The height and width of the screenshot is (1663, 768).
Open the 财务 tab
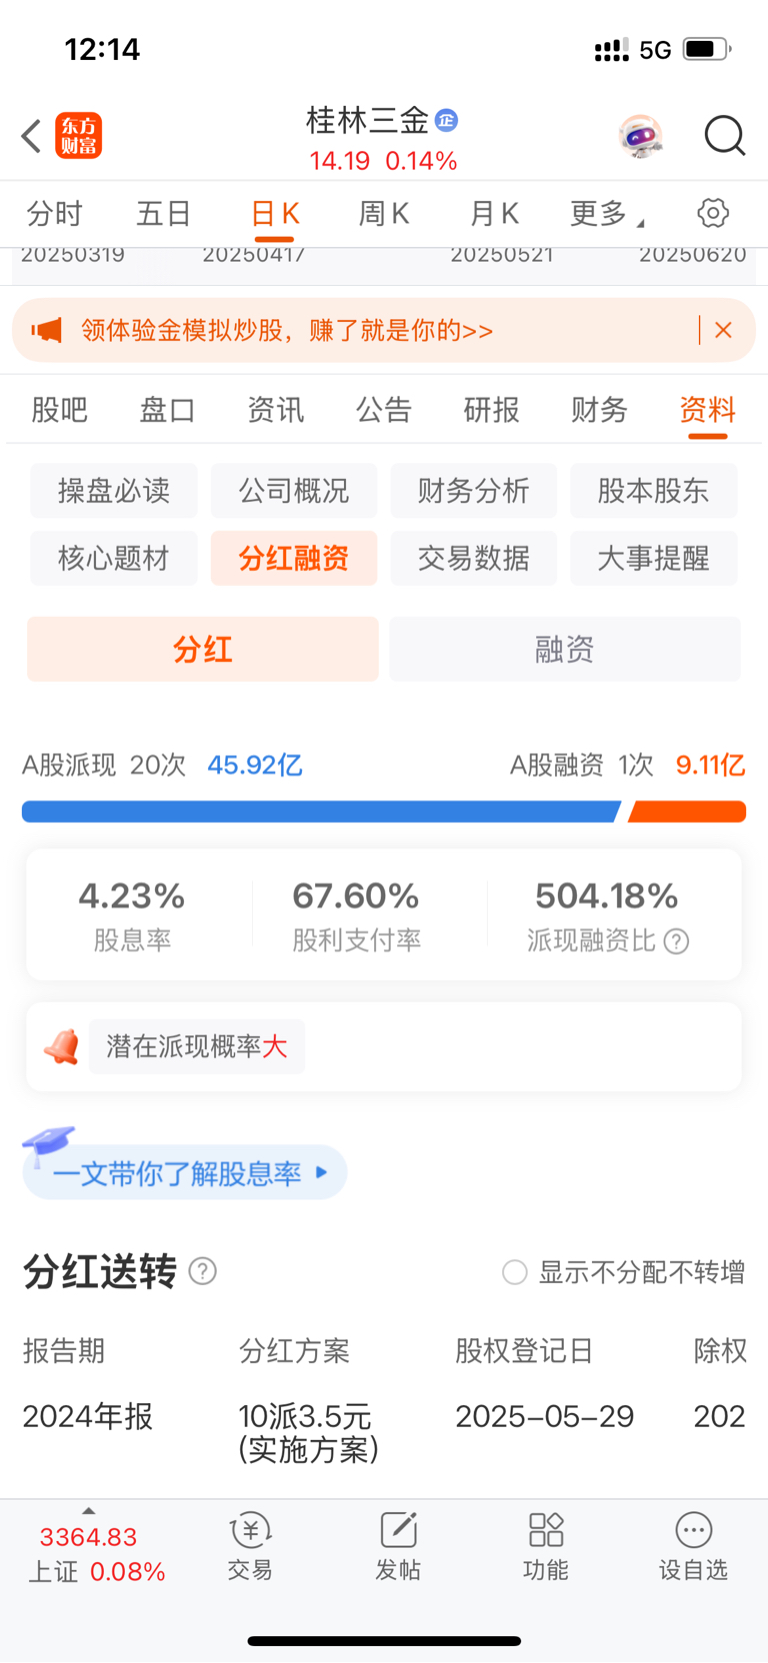599,409
